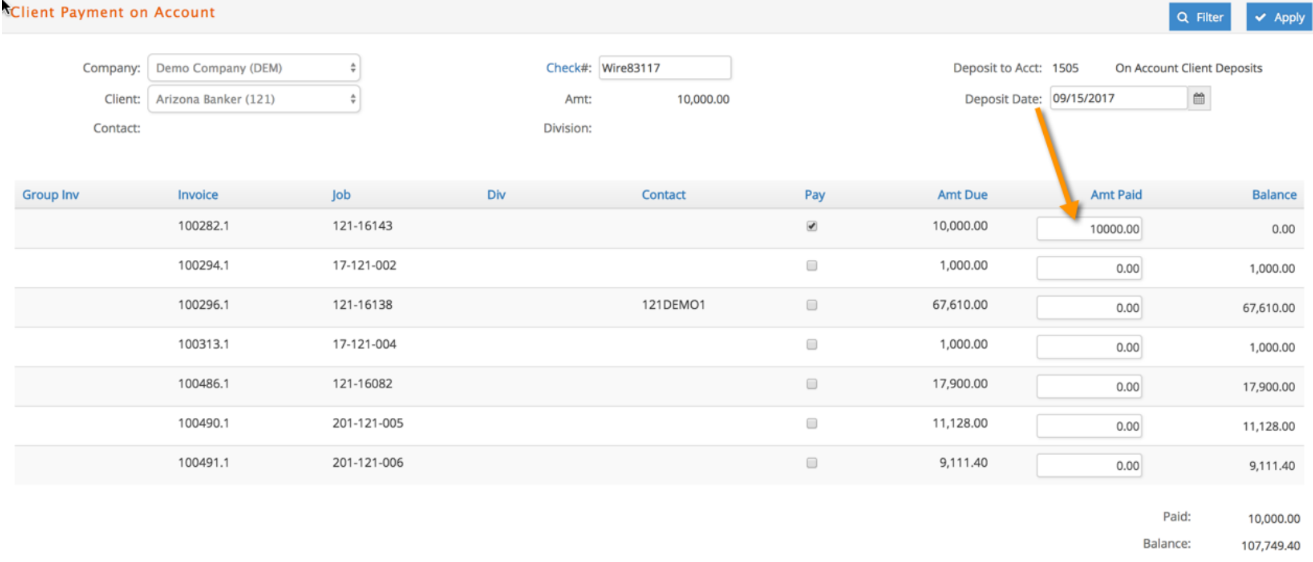The width and height of the screenshot is (1313, 562).
Task: Sort by the Job column header
Action: pyautogui.click(x=341, y=195)
